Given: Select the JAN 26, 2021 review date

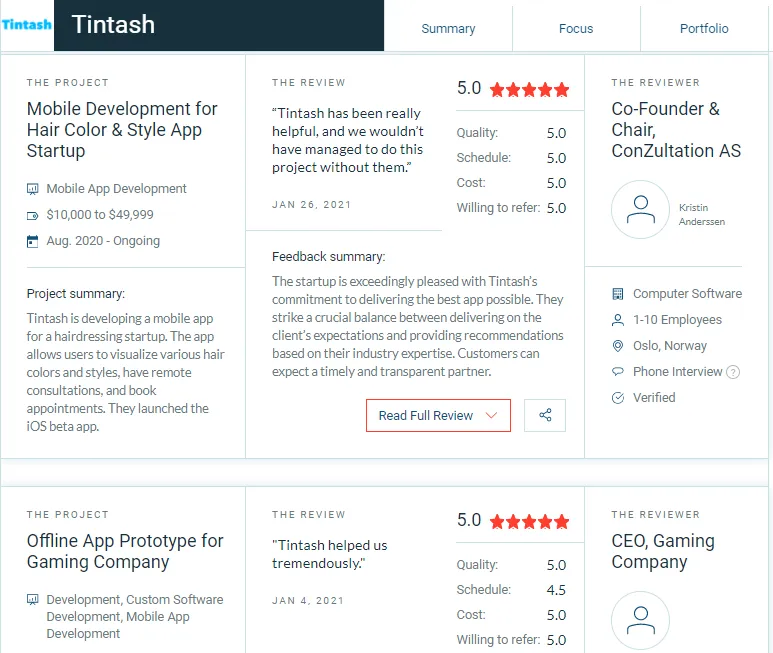Looking at the screenshot, I should (x=311, y=205).
